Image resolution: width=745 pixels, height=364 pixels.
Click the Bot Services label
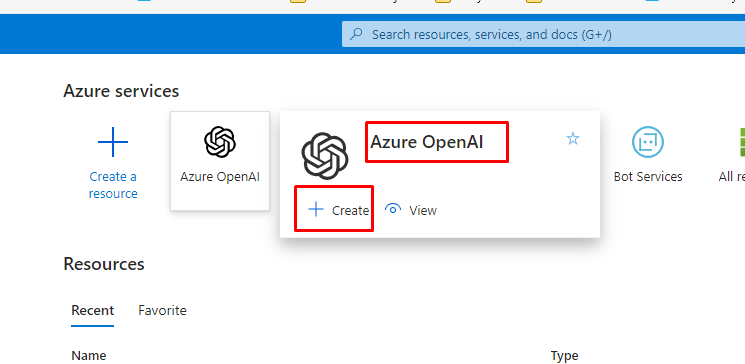coord(648,177)
